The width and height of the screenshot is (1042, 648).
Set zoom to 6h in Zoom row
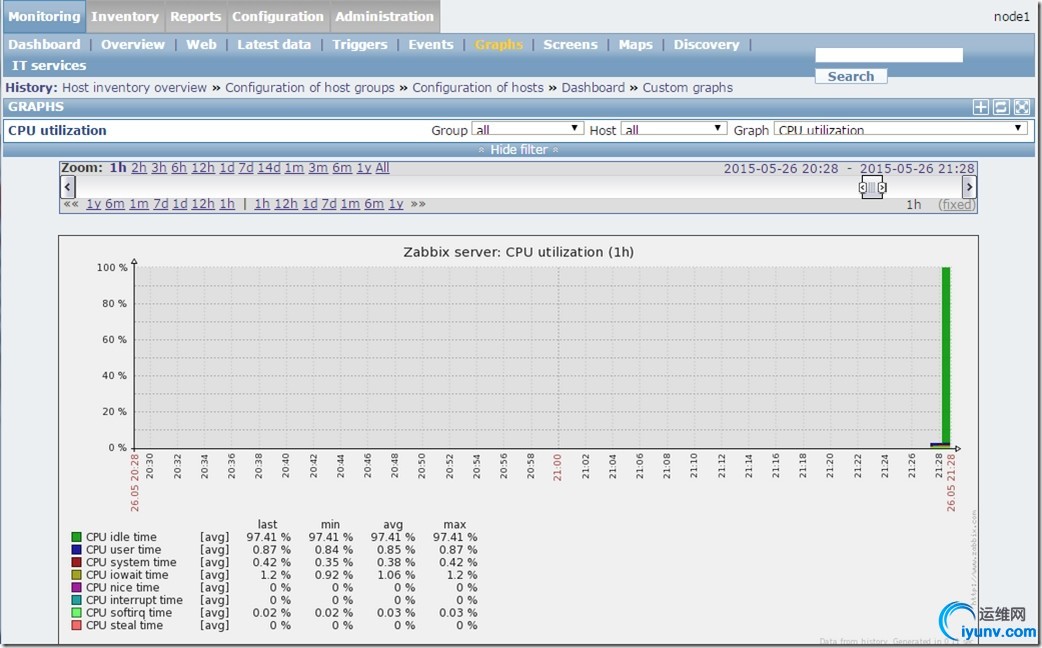point(179,168)
